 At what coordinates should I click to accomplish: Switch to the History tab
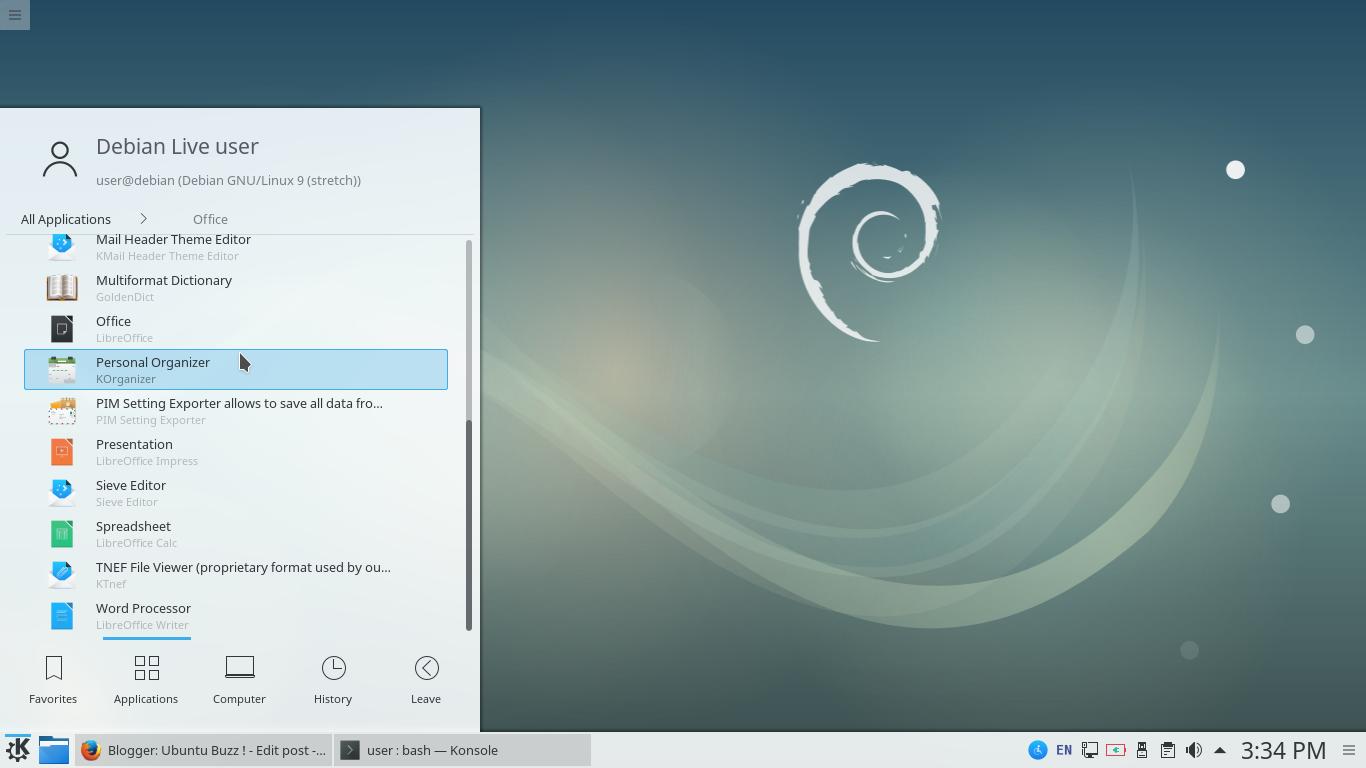point(333,680)
